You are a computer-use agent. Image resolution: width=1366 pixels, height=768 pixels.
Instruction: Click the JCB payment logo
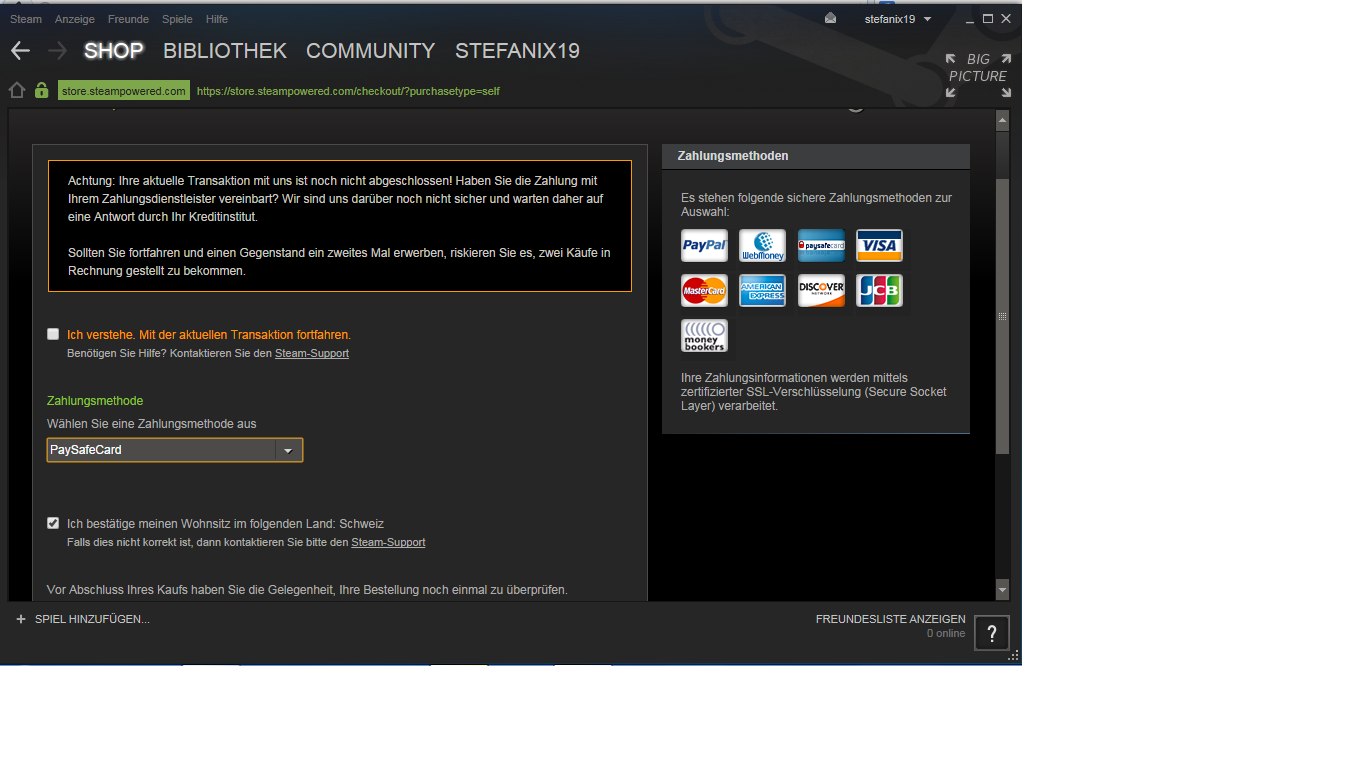(879, 290)
